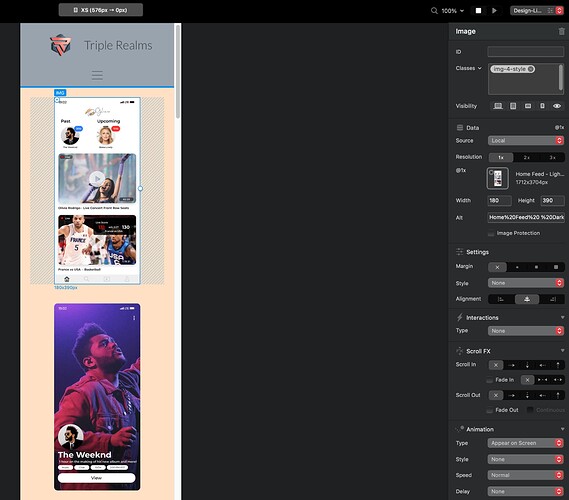This screenshot has width=569, height=500.
Task: Toggle phone portrait visibility icon
Action: coord(542,106)
